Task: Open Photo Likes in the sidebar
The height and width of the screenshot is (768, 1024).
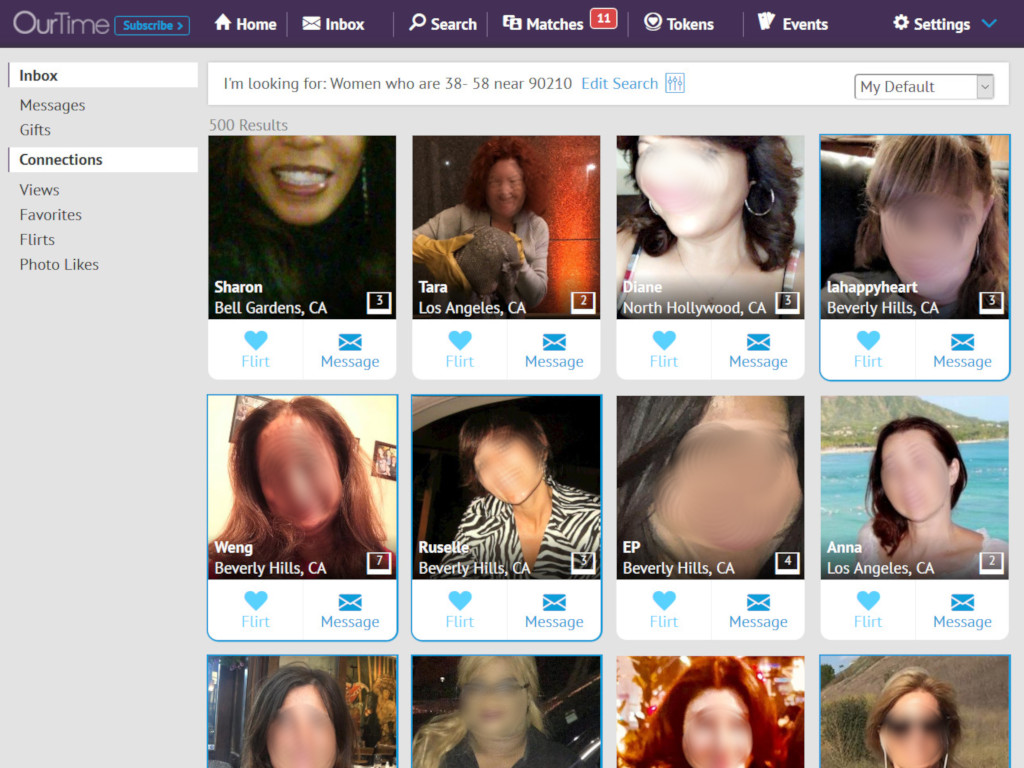Action: [59, 265]
